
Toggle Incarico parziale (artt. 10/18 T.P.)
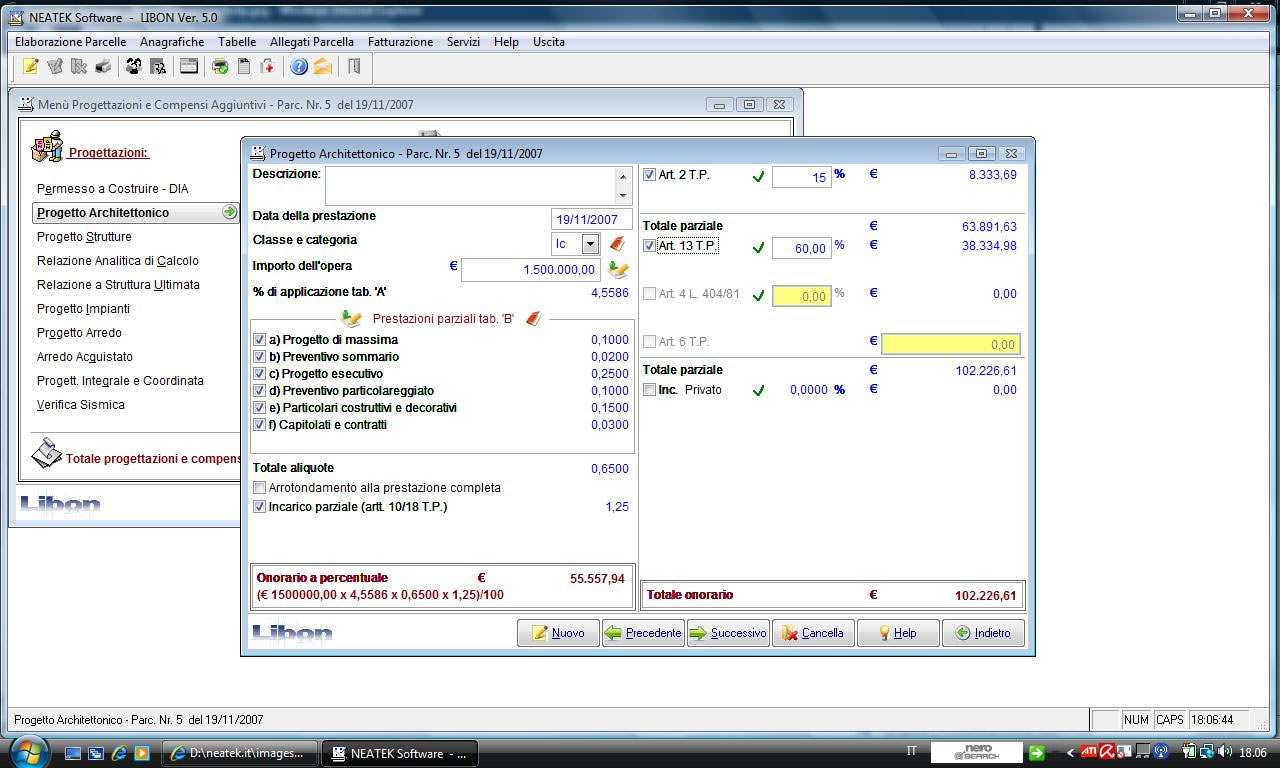pos(260,507)
